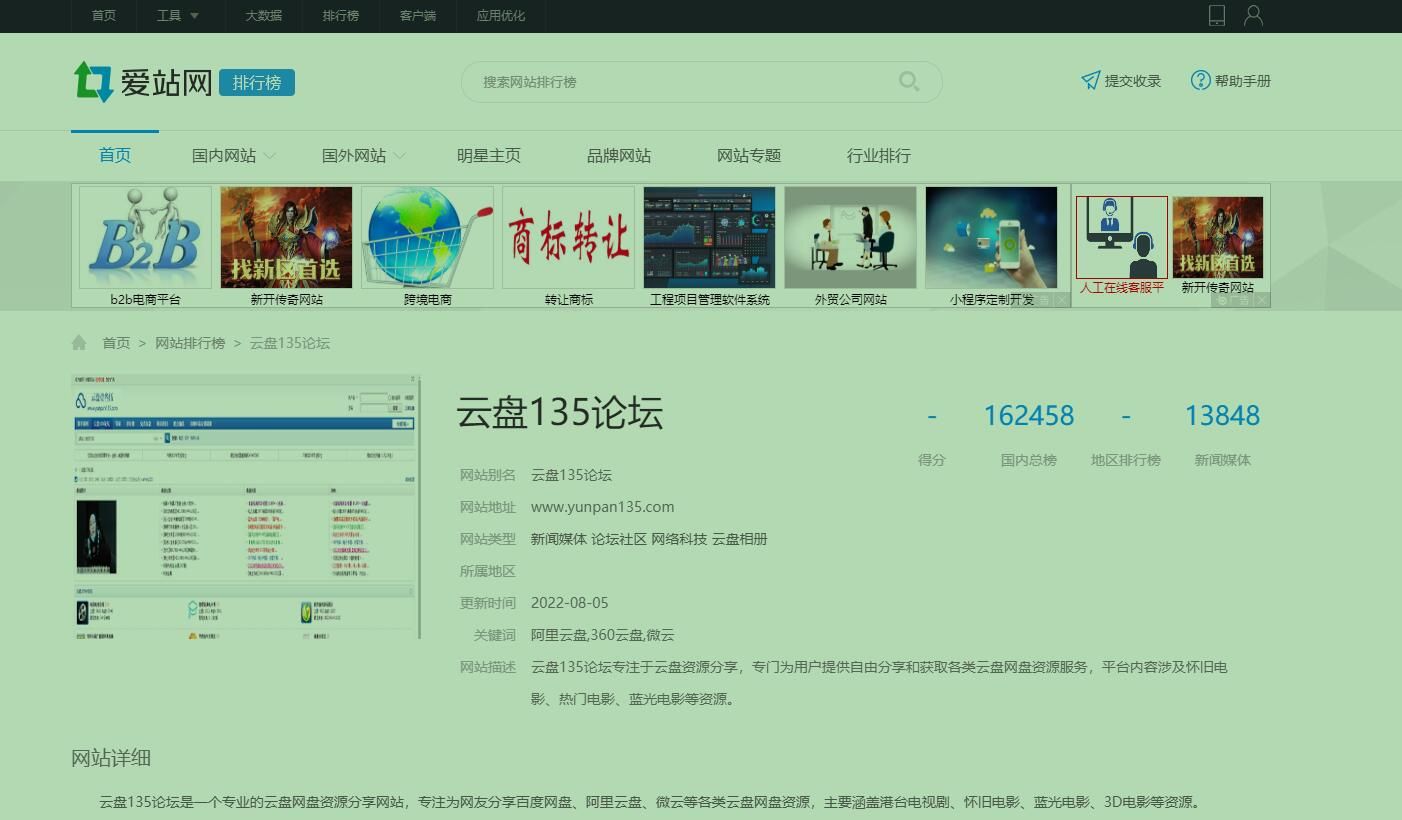The image size is (1402, 820).
Task: Click the breadcrumb home icon
Action: (79, 343)
